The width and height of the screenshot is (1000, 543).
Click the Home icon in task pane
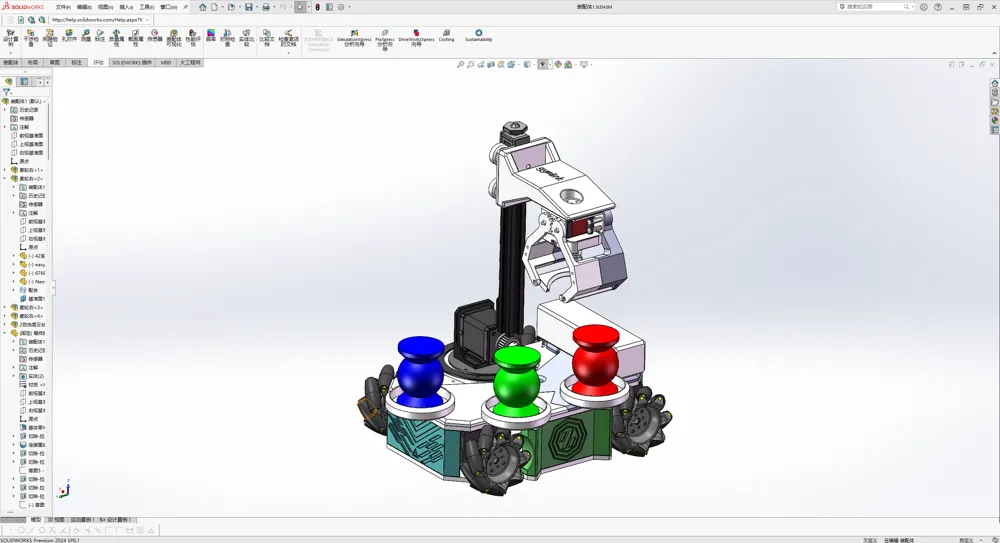[994, 83]
